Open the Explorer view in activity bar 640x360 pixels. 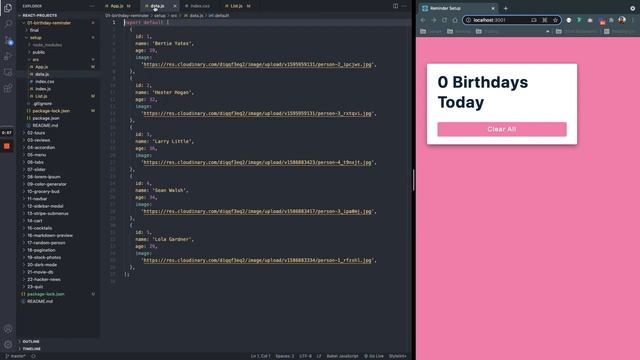pos(8,8)
